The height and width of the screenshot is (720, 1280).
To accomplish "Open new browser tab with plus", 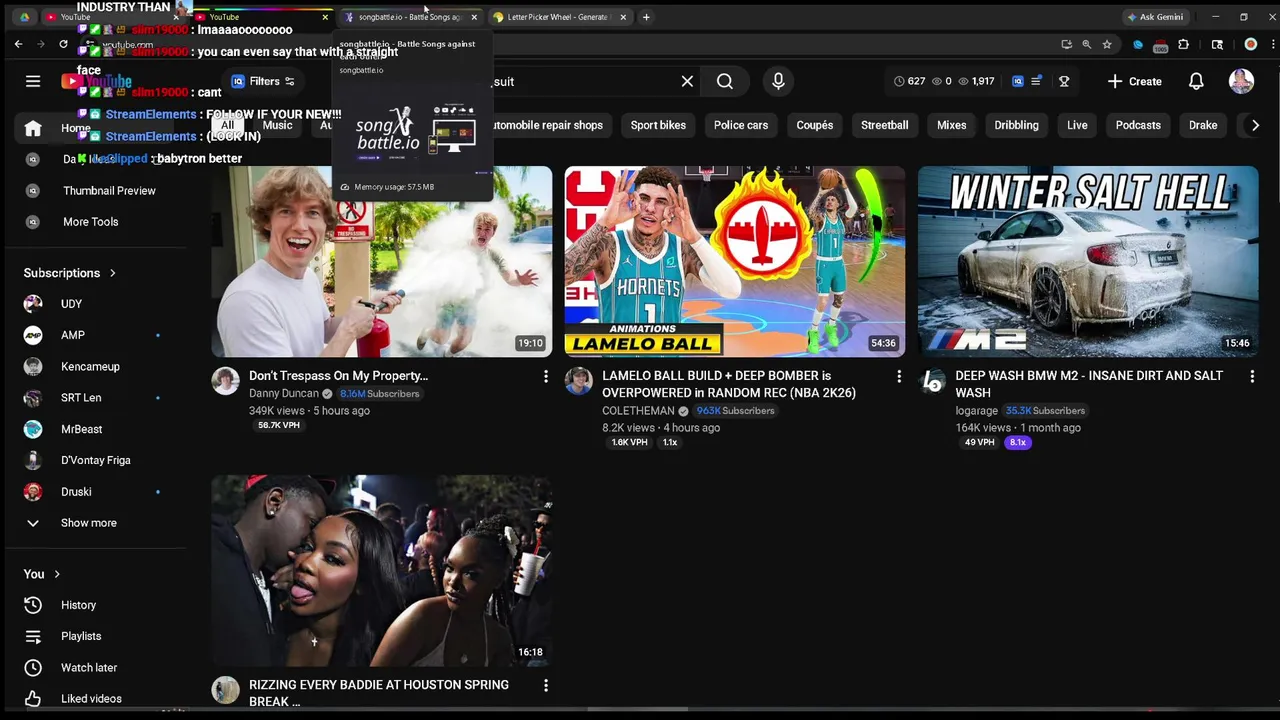I will coord(646,17).
